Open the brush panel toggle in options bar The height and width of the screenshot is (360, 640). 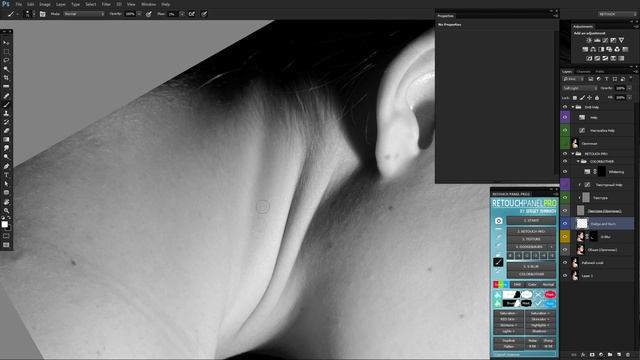coord(42,14)
